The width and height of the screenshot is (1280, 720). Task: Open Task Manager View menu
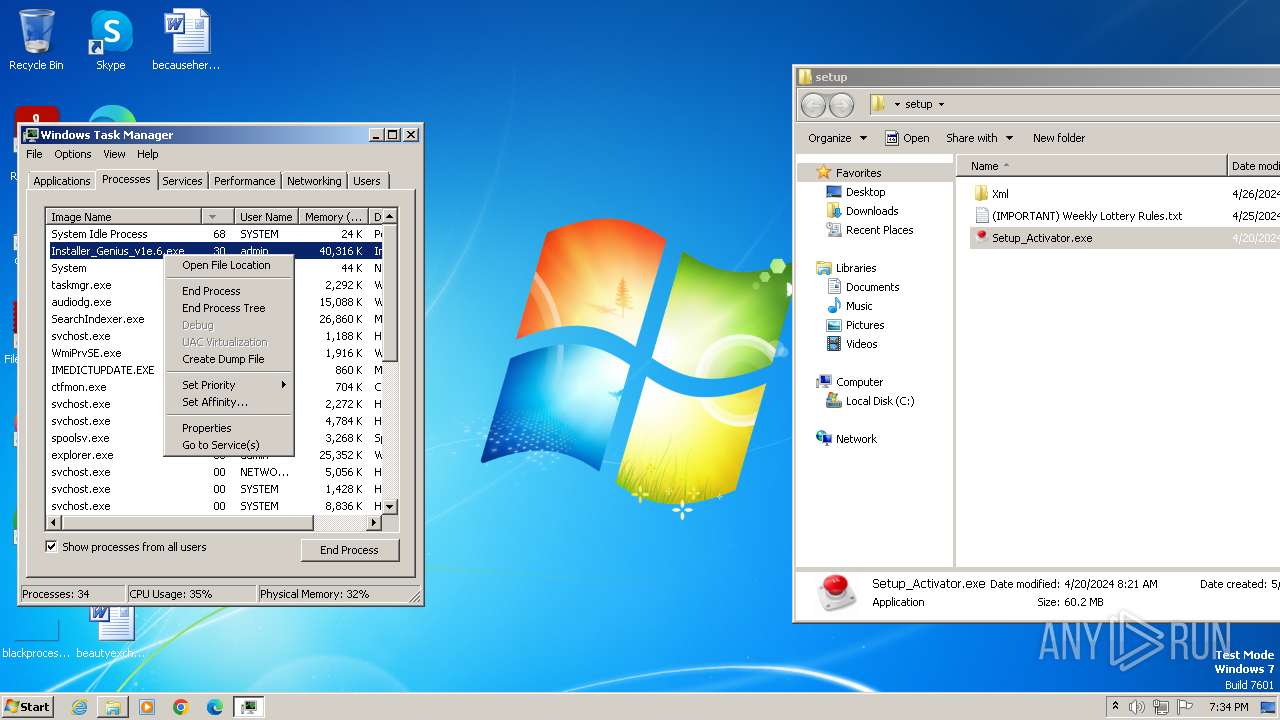tap(114, 154)
